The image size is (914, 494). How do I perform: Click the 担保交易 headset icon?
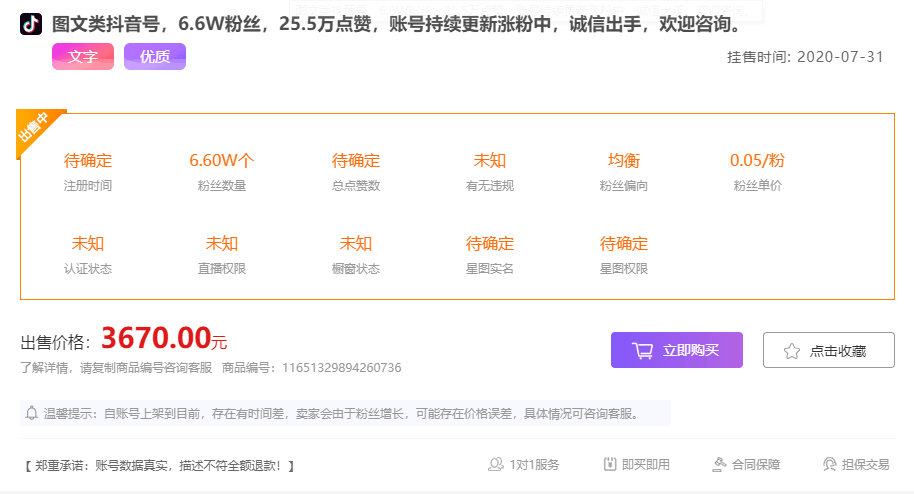(829, 464)
